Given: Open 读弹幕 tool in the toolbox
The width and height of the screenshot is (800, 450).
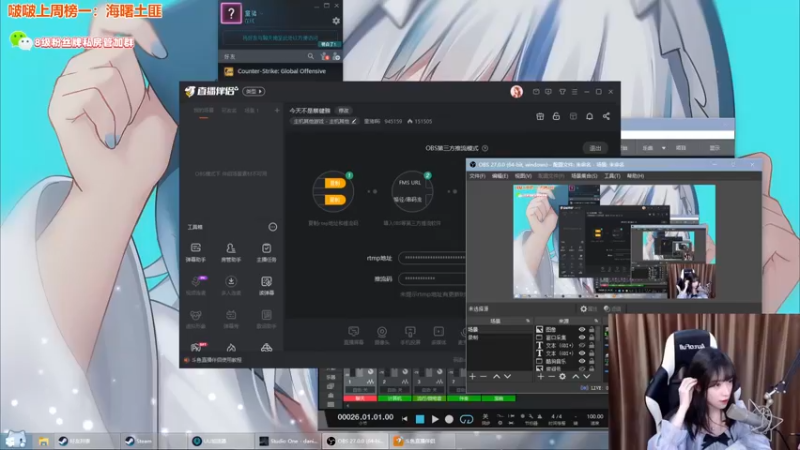Looking at the screenshot, I should [266, 286].
